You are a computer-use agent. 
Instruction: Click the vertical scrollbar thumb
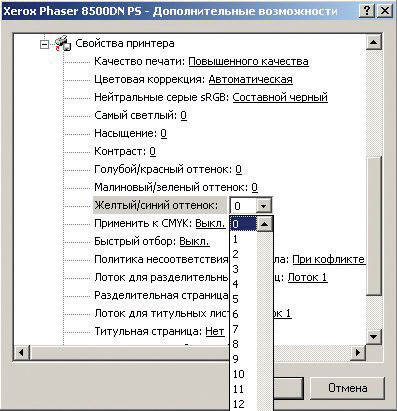[373, 225]
